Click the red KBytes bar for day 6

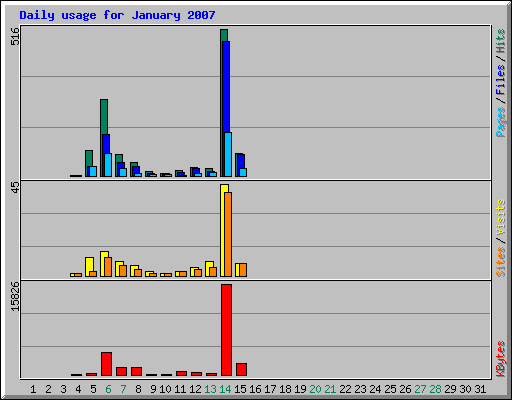106,364
